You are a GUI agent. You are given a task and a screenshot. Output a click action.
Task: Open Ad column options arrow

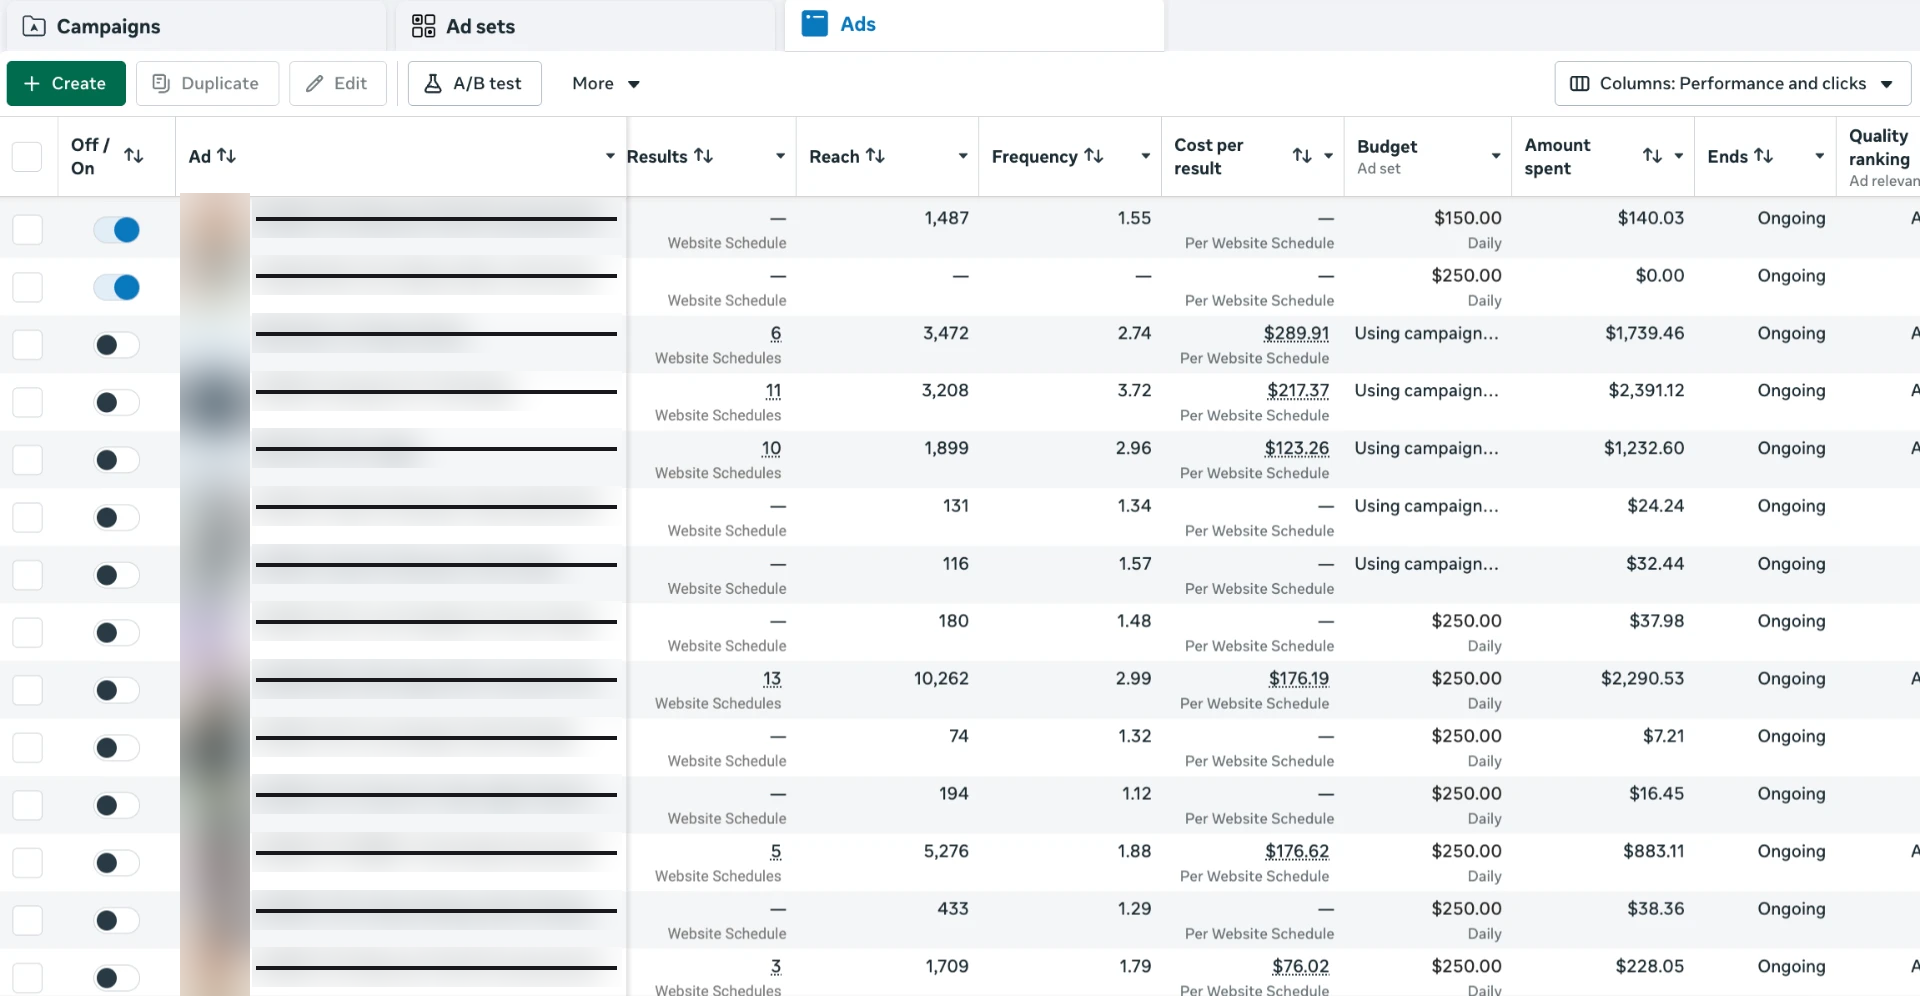610,156
